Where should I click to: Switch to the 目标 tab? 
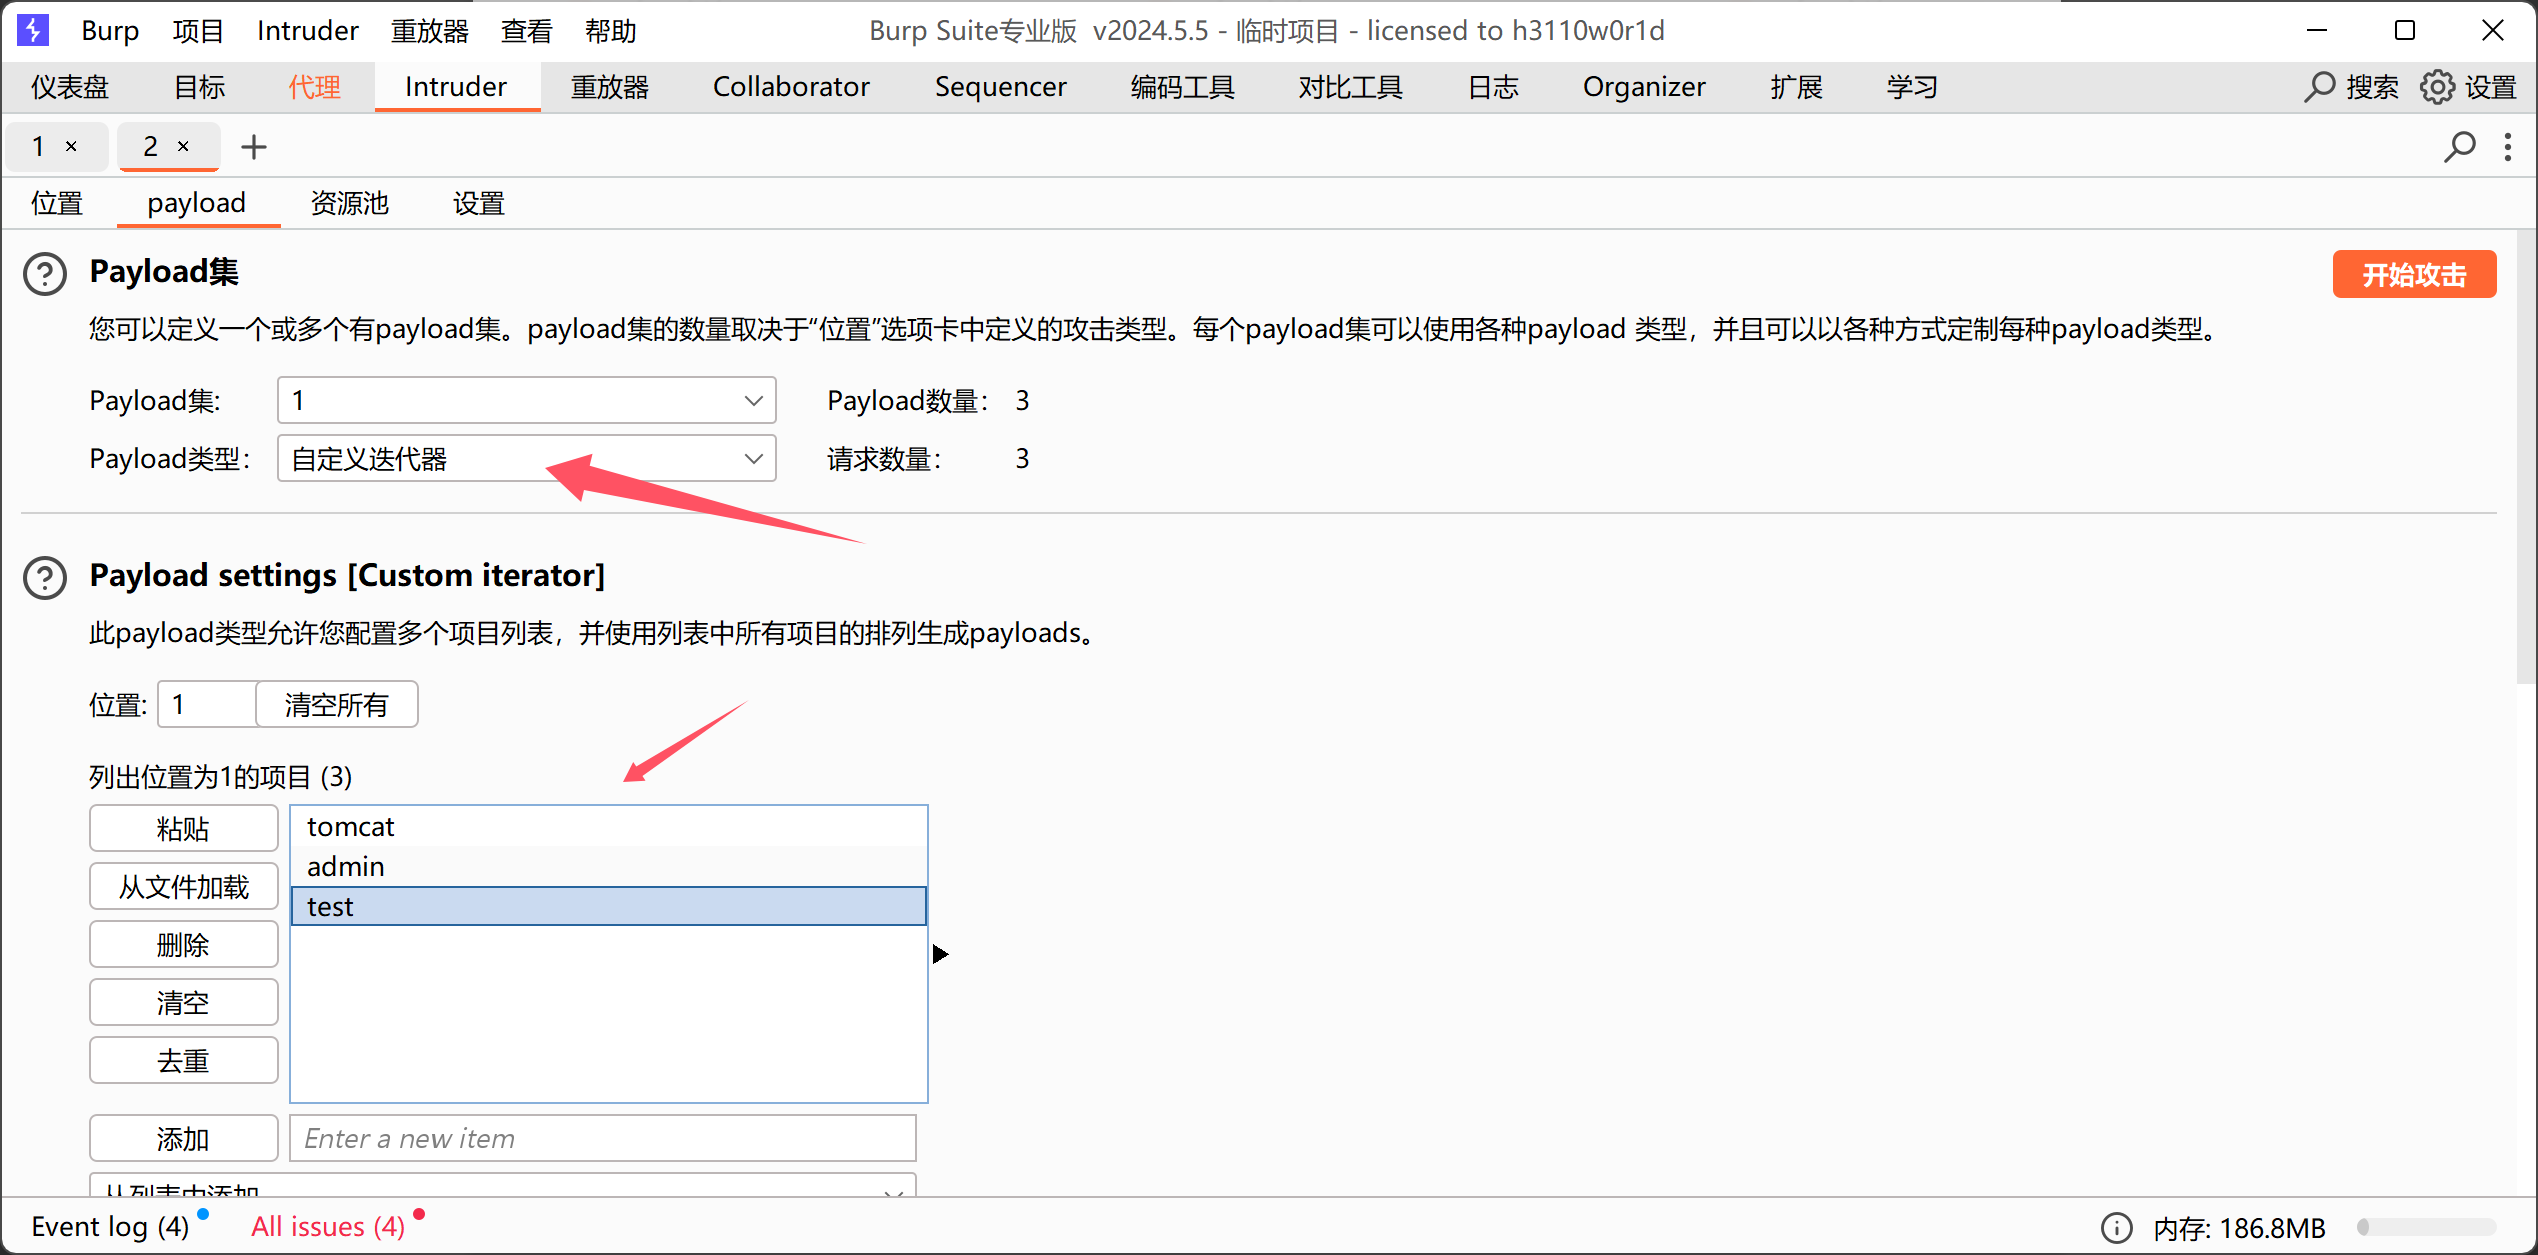point(200,87)
